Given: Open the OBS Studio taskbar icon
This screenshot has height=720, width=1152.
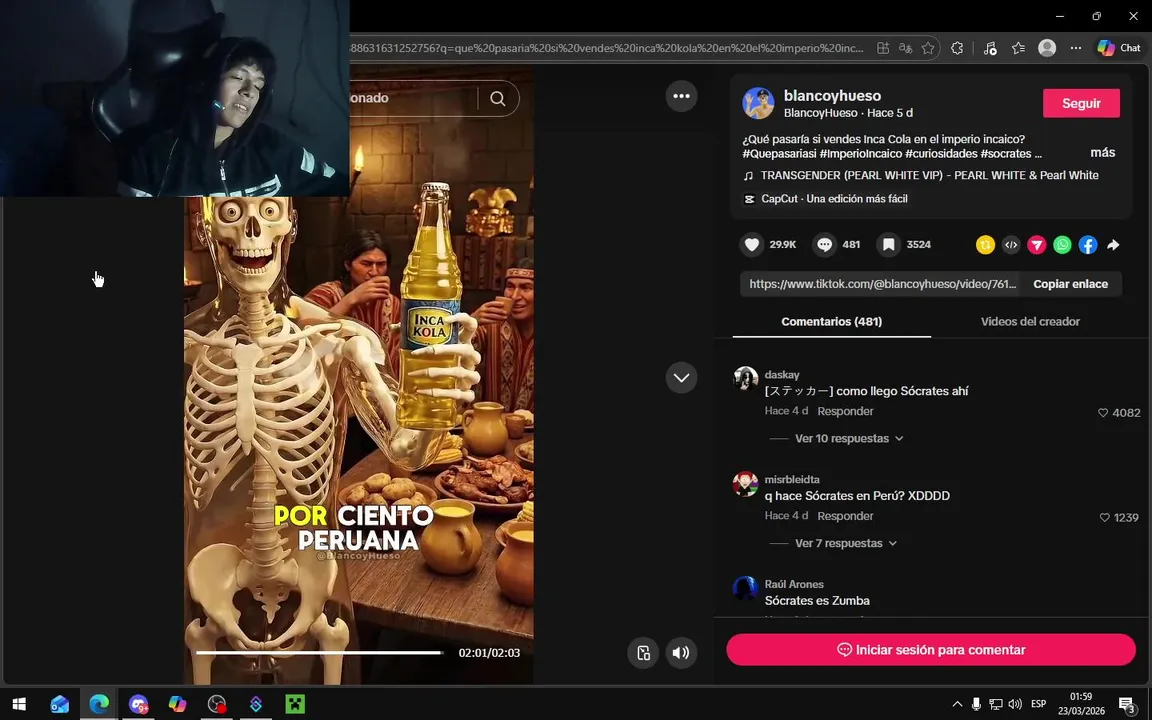Looking at the screenshot, I should tap(217, 705).
